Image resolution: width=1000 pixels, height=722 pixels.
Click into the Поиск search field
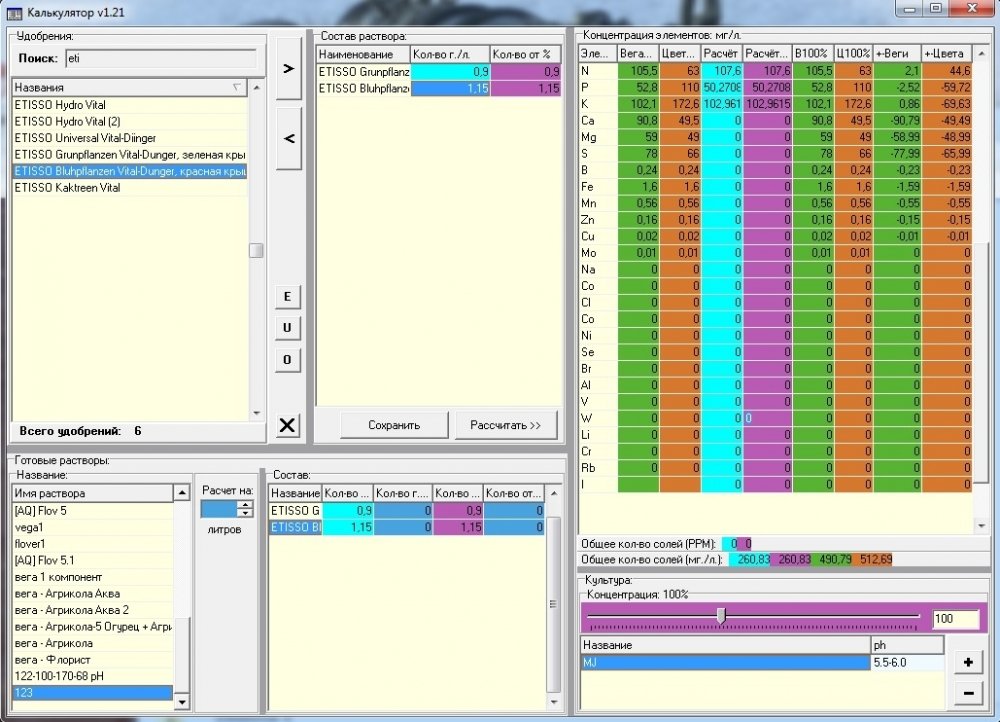161,59
